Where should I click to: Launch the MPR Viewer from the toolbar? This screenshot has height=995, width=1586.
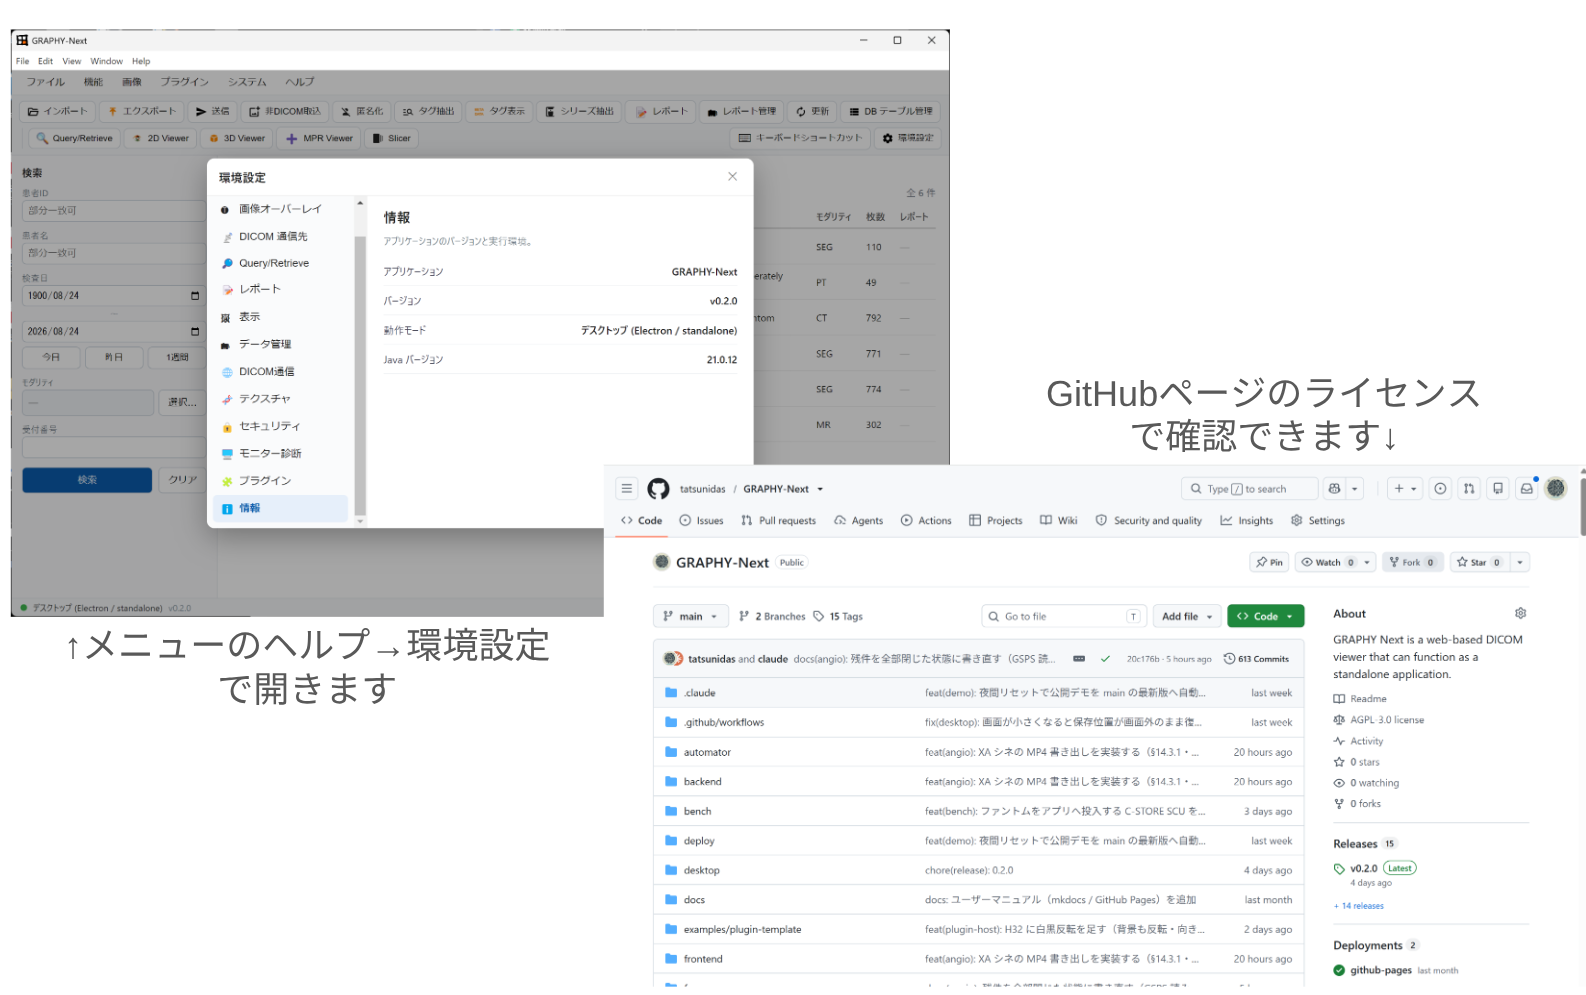point(319,138)
